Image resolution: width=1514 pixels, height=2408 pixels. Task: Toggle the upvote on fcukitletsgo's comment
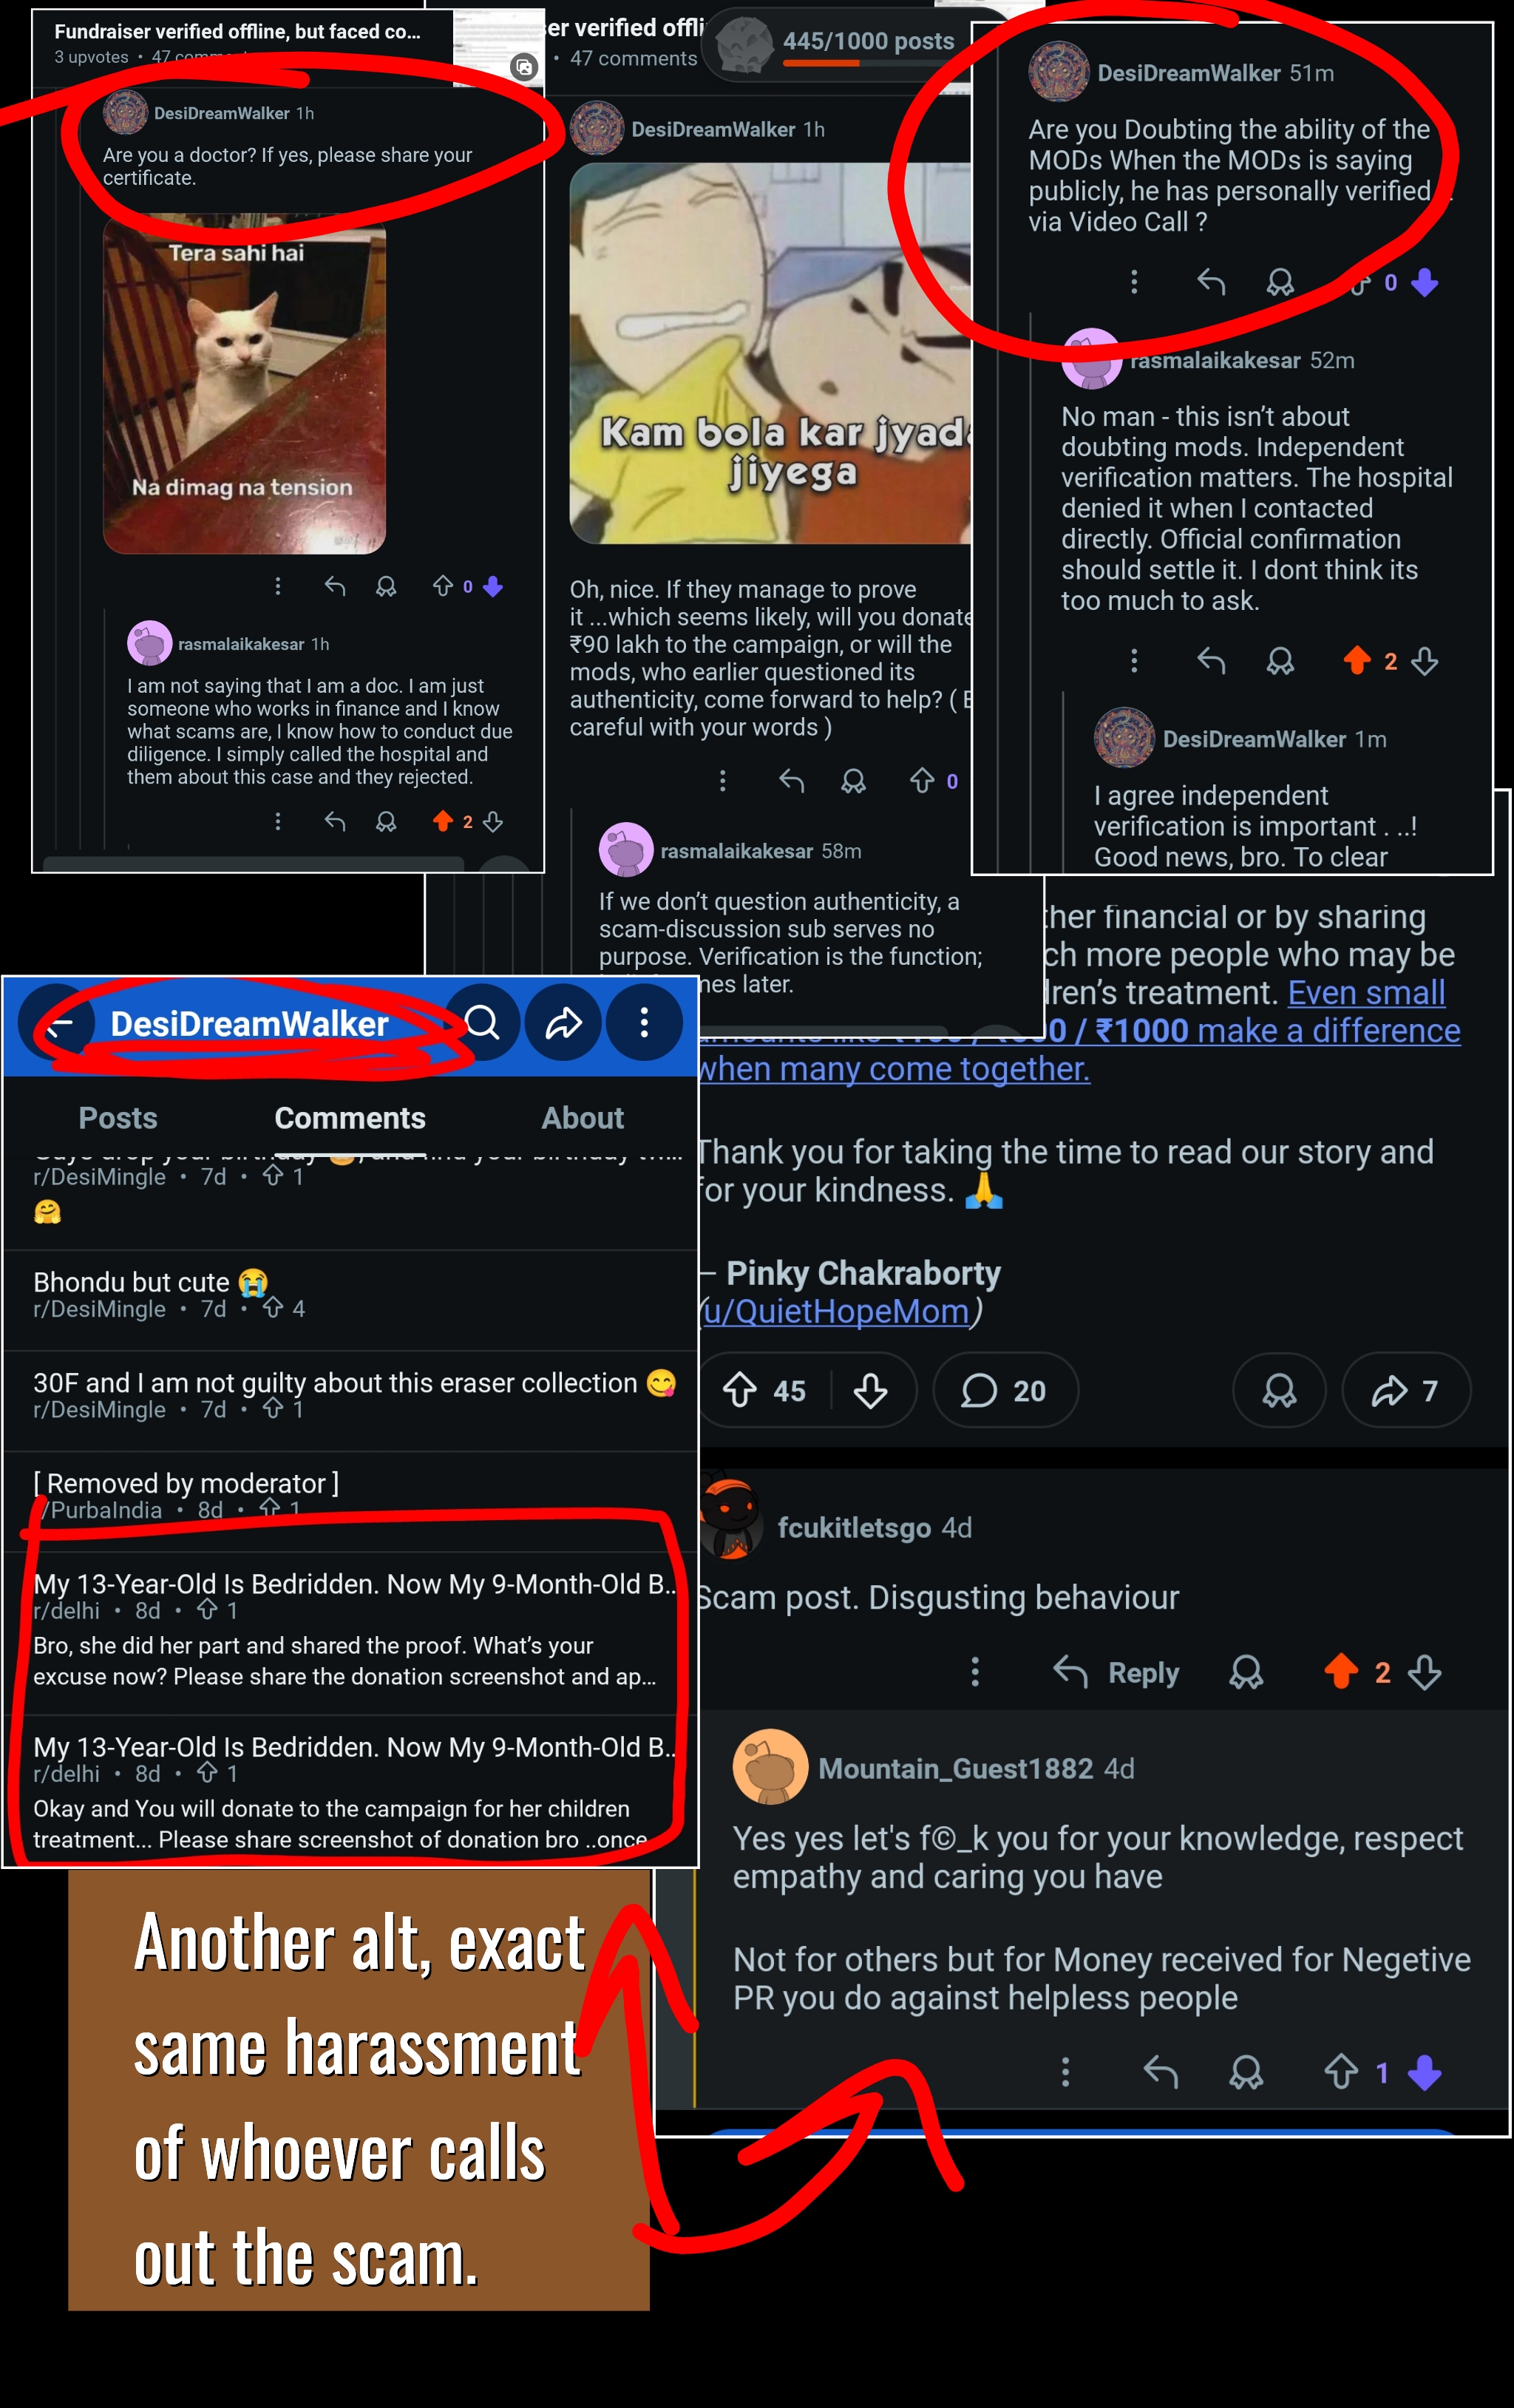[x=1341, y=1671]
